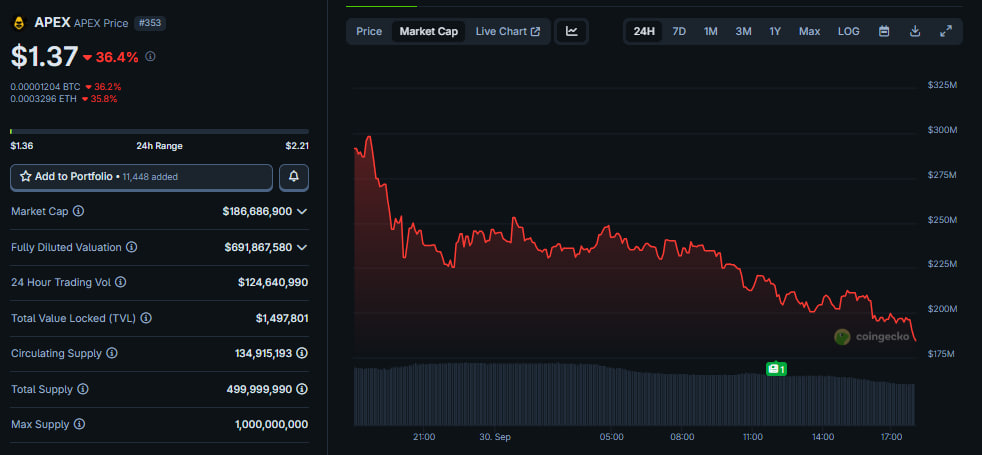Select the Max time range
This screenshot has width=982, height=455.
coord(809,31)
